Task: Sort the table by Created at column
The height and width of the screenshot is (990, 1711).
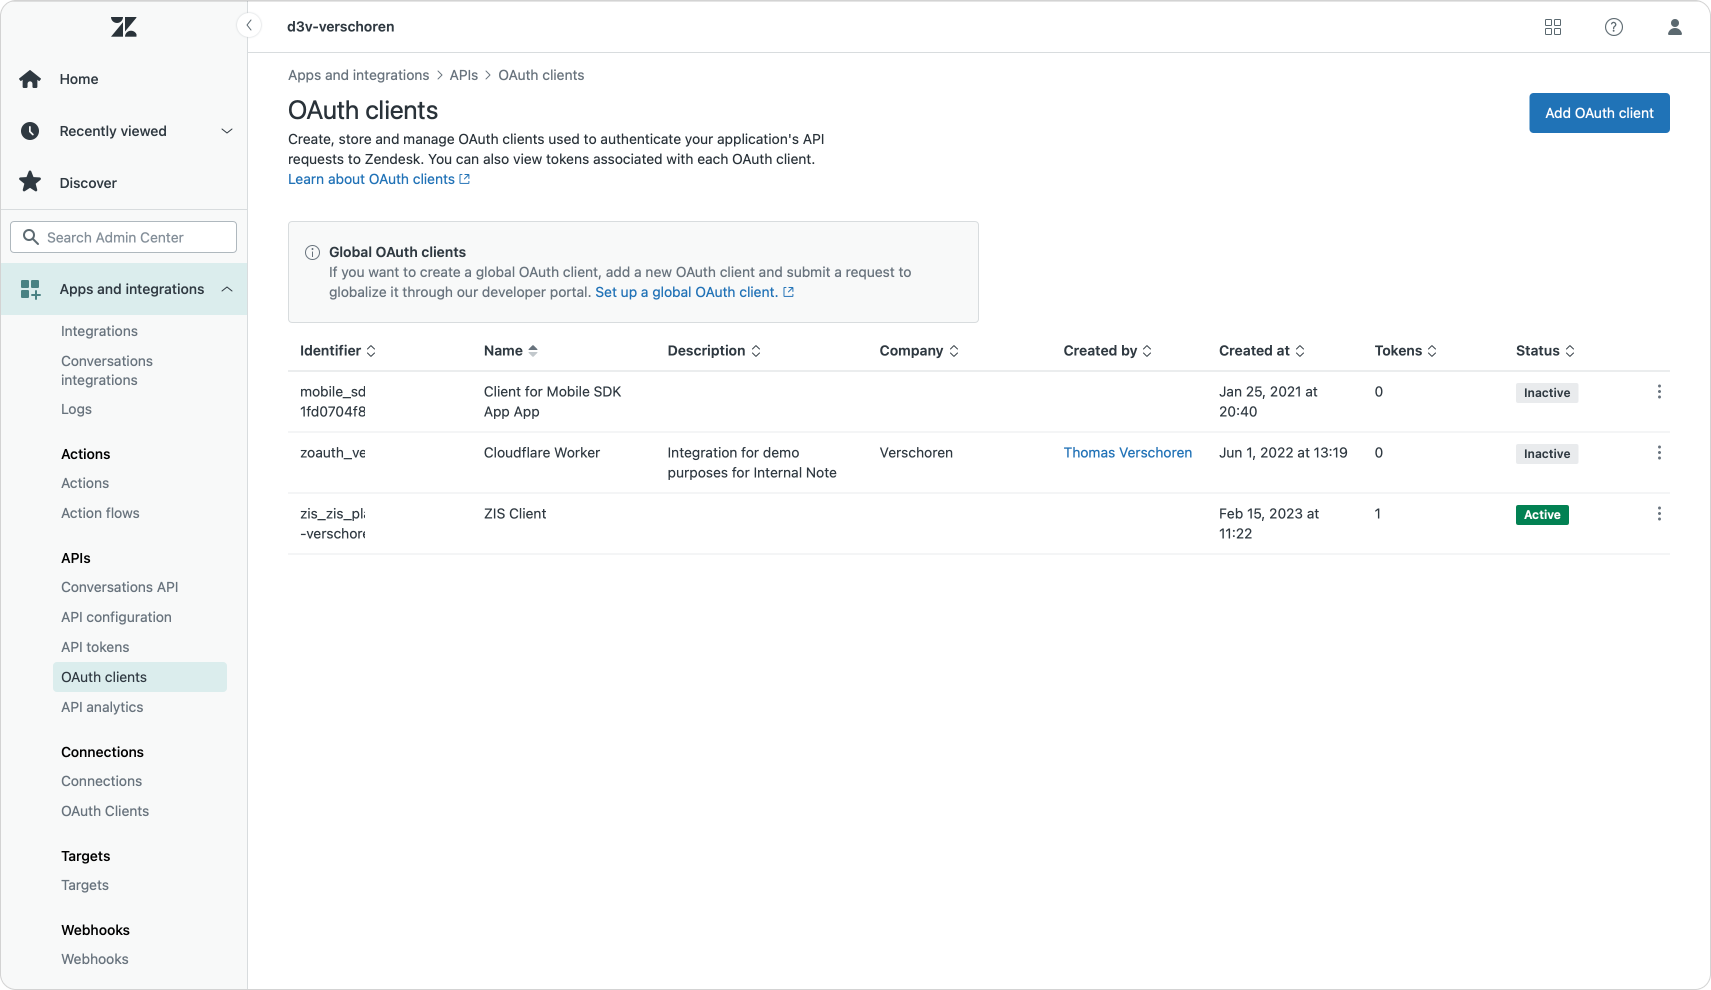Action: [x=1261, y=351]
